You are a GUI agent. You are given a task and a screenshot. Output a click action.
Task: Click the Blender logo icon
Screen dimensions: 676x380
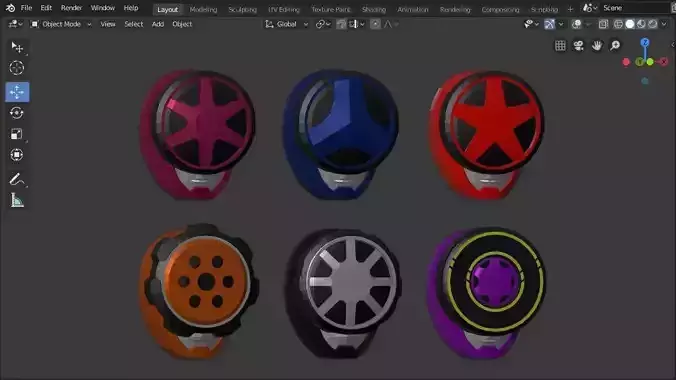pos(10,8)
